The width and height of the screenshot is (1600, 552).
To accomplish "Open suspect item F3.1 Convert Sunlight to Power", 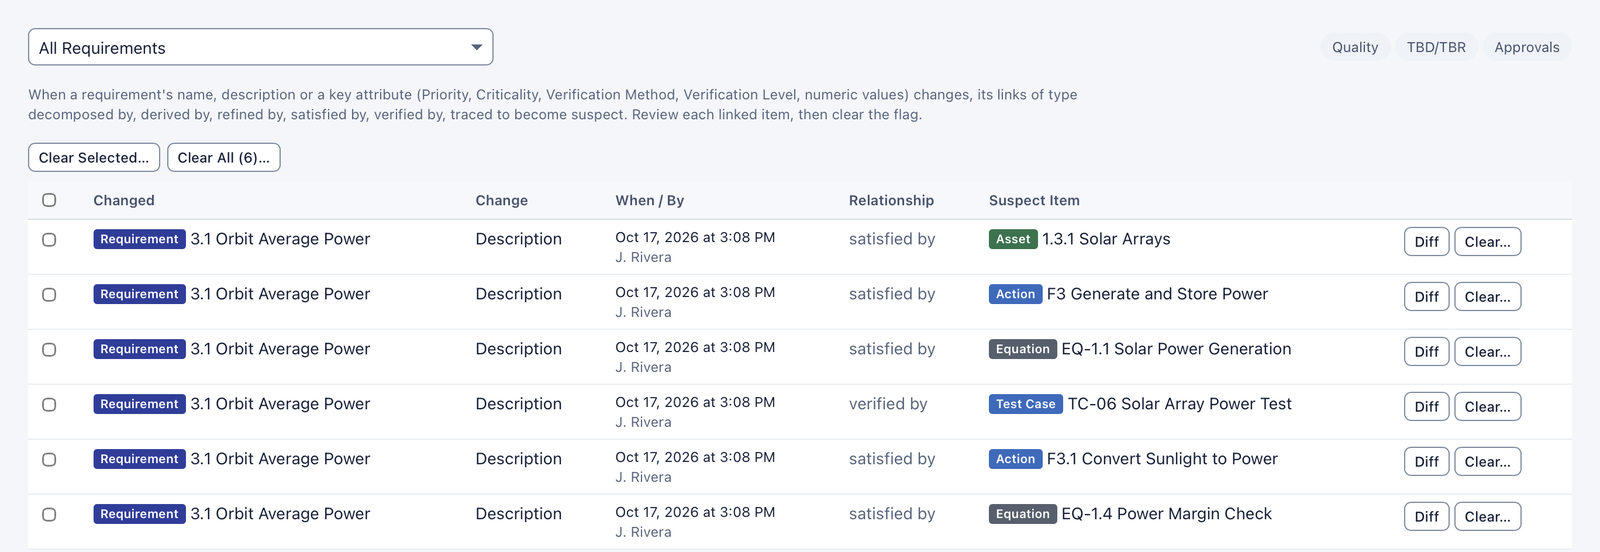I will [x=1162, y=459].
